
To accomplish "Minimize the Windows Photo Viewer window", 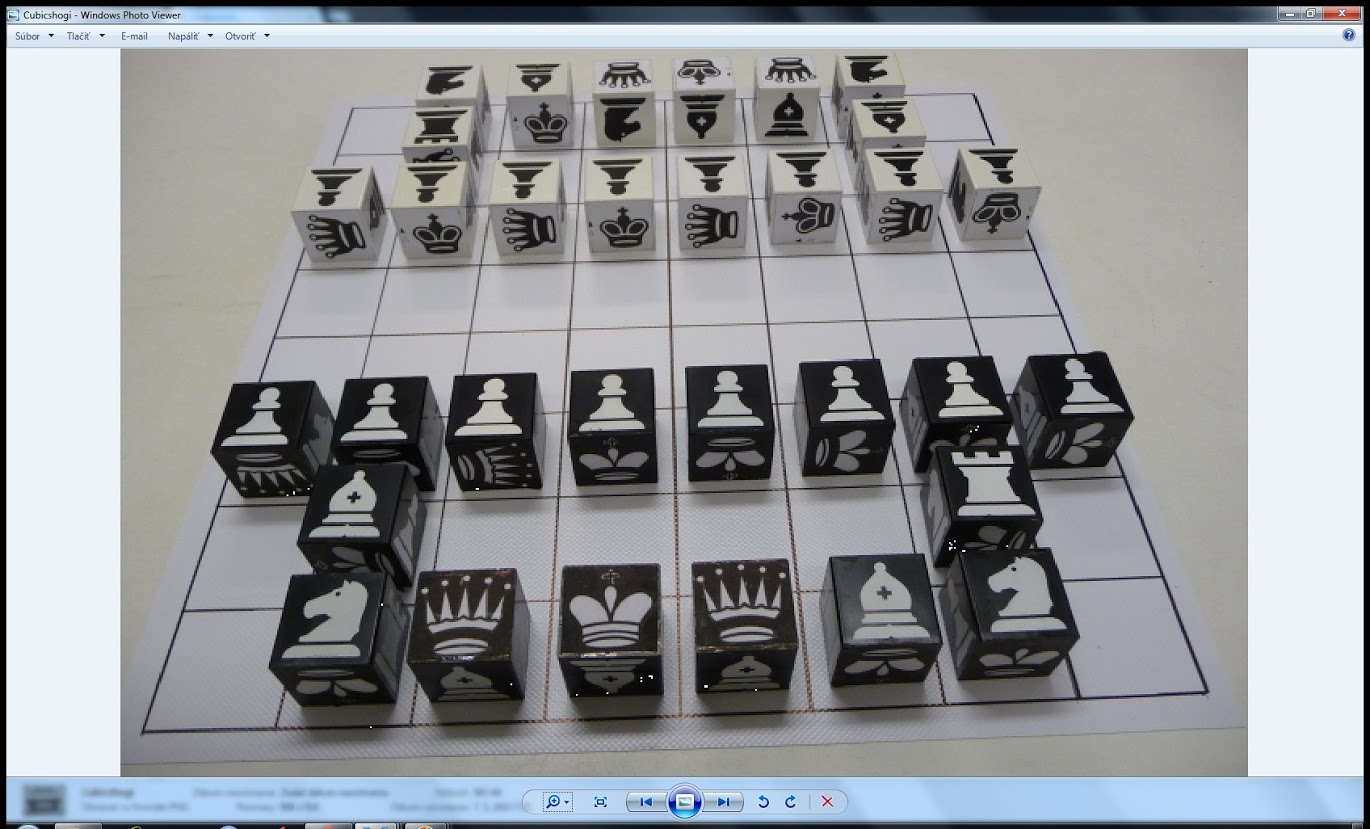I will point(1290,13).
